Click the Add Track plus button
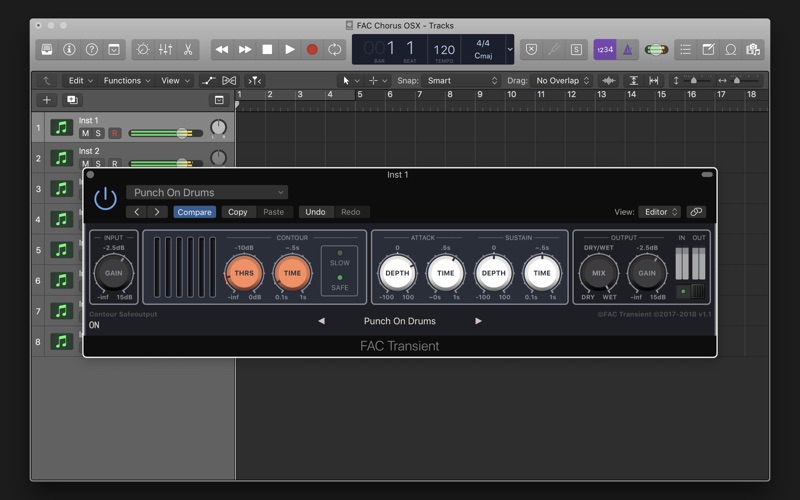The image size is (800, 500). [x=46, y=100]
